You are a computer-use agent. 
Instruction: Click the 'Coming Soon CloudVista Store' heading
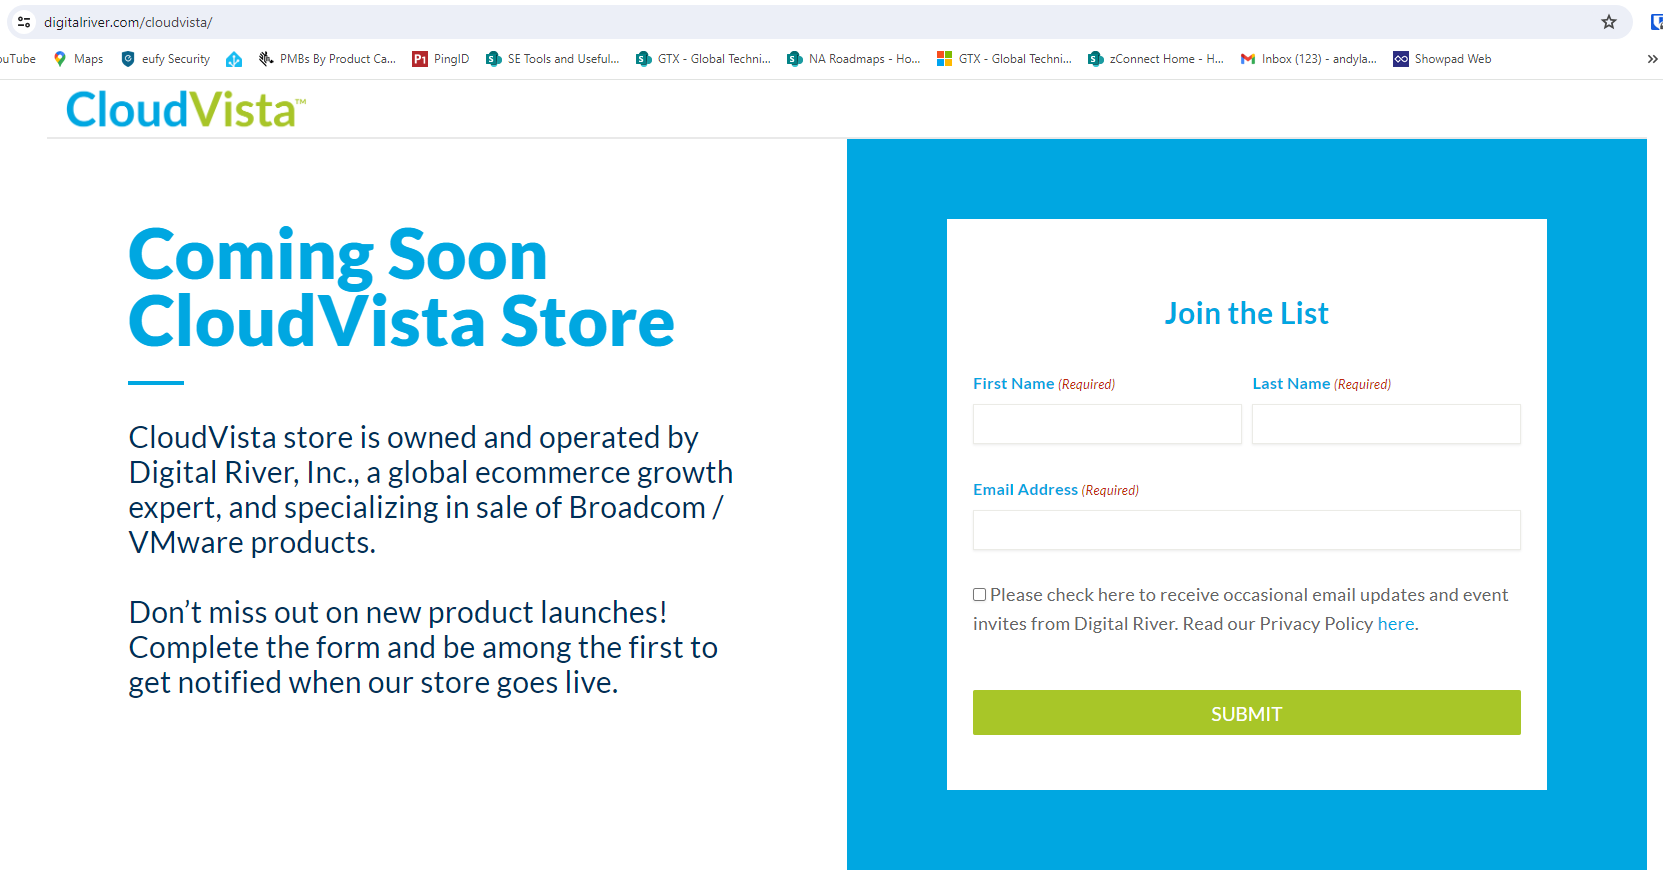(x=402, y=288)
